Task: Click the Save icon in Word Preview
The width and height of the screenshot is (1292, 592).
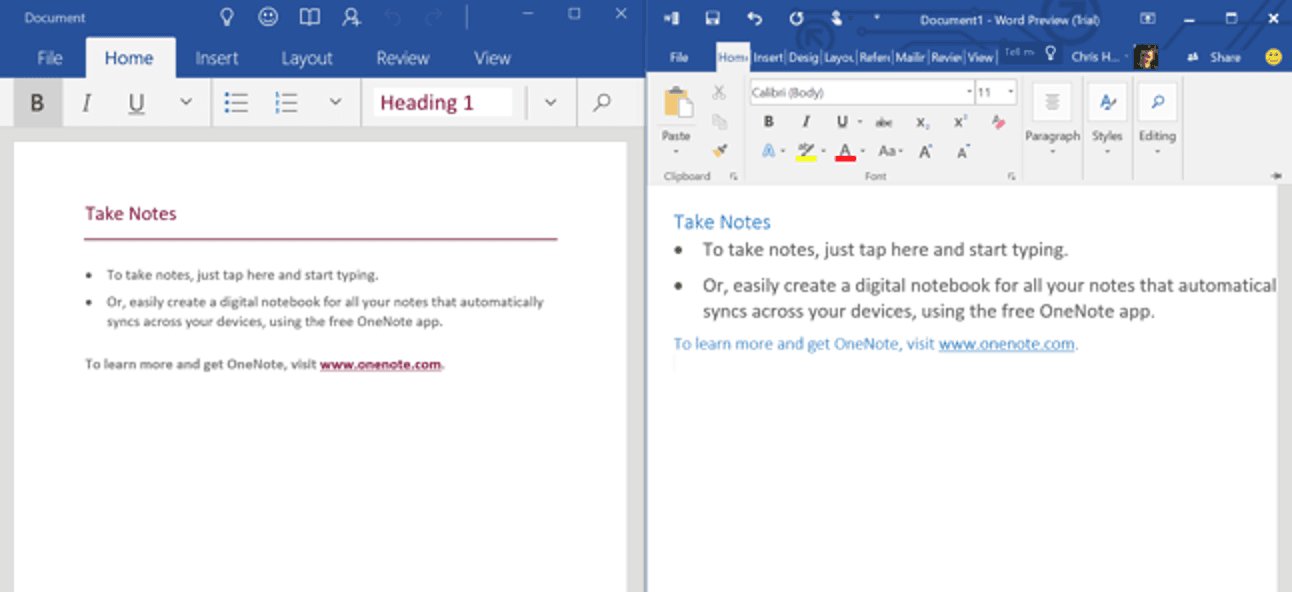Action: [x=712, y=18]
